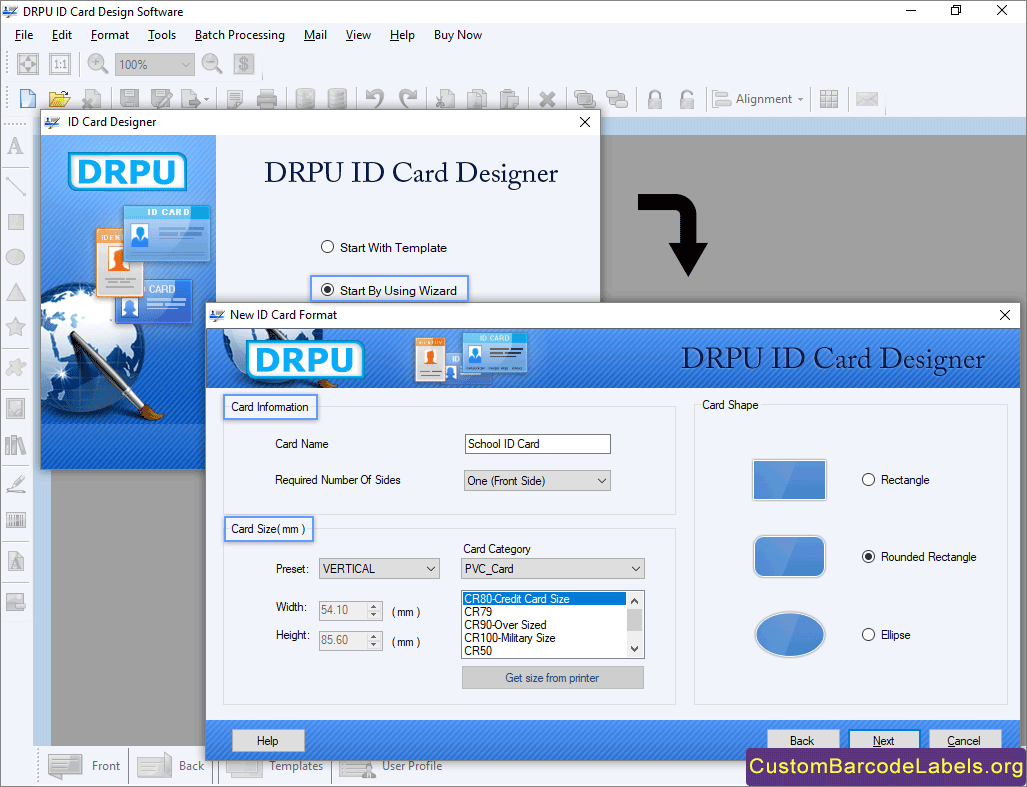Select CR100-Military Size in list
Viewport: 1027px width, 787px height.
pyautogui.click(x=544, y=638)
